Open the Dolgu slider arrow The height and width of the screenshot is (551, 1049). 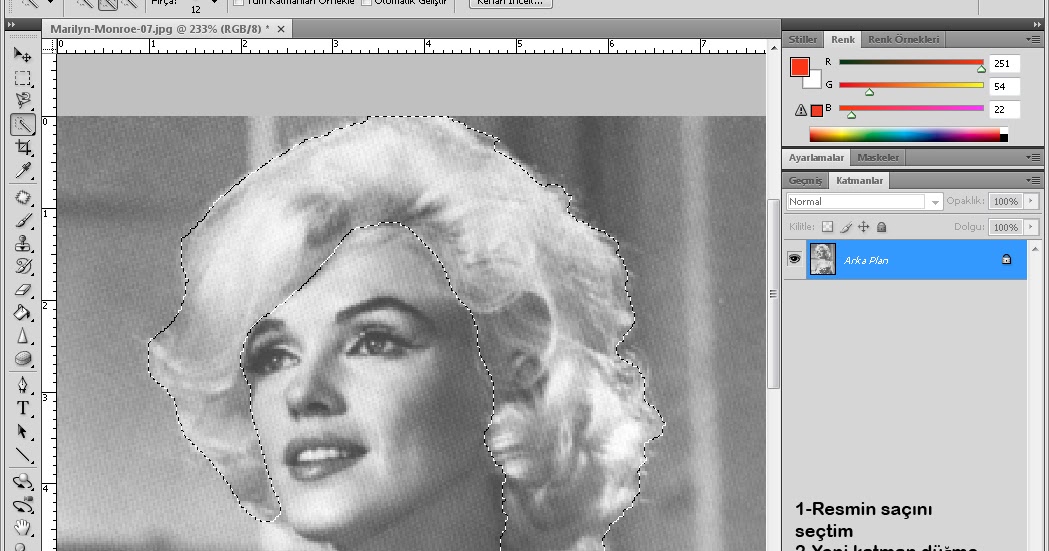tap(1031, 227)
